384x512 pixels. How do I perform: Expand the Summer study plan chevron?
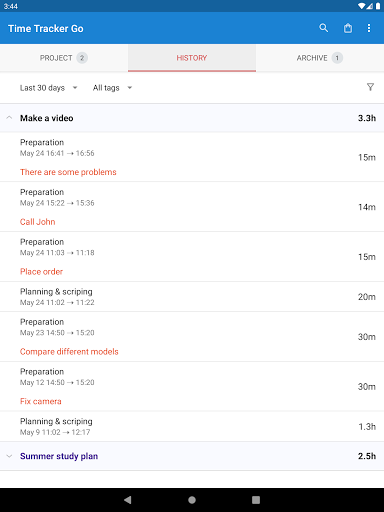click(9, 456)
